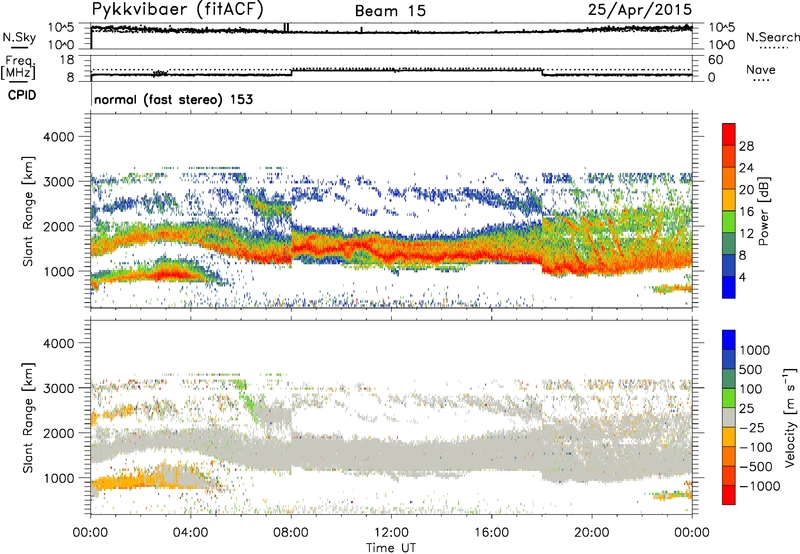Select the "N.Sky" legend label
The image size is (800, 554).
click(19, 37)
